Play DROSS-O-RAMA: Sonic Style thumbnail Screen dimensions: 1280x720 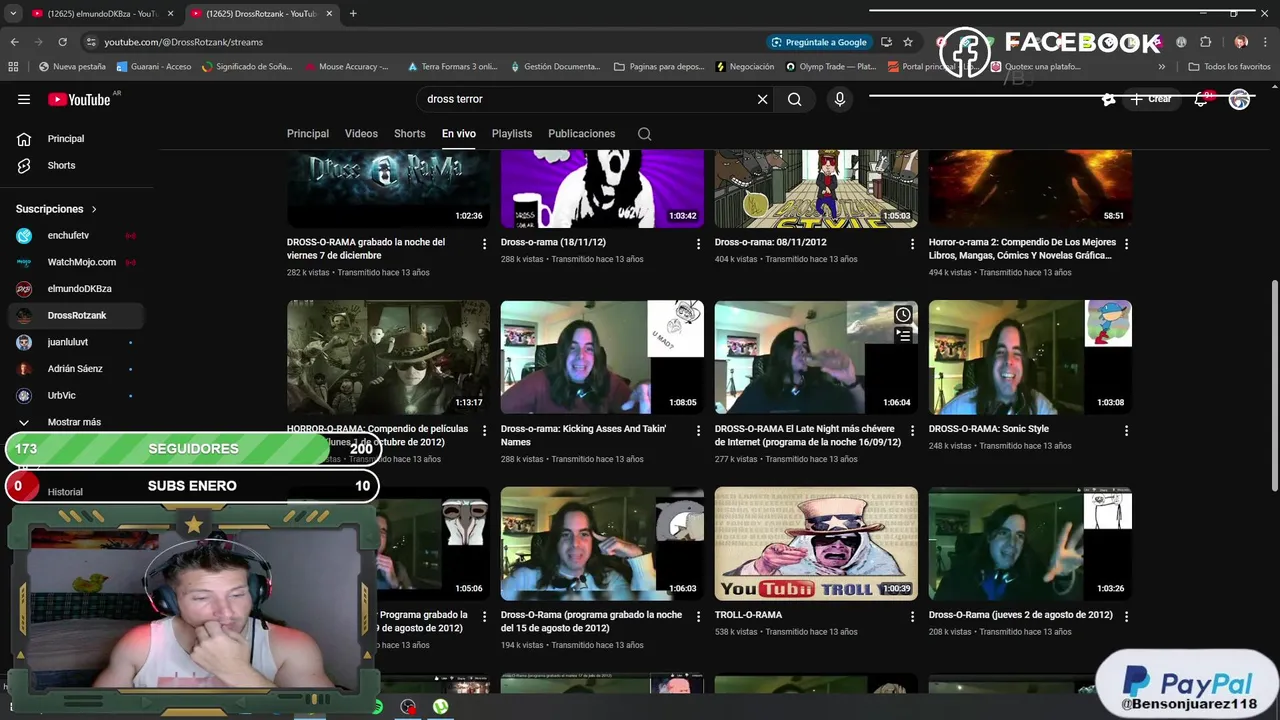point(1030,357)
